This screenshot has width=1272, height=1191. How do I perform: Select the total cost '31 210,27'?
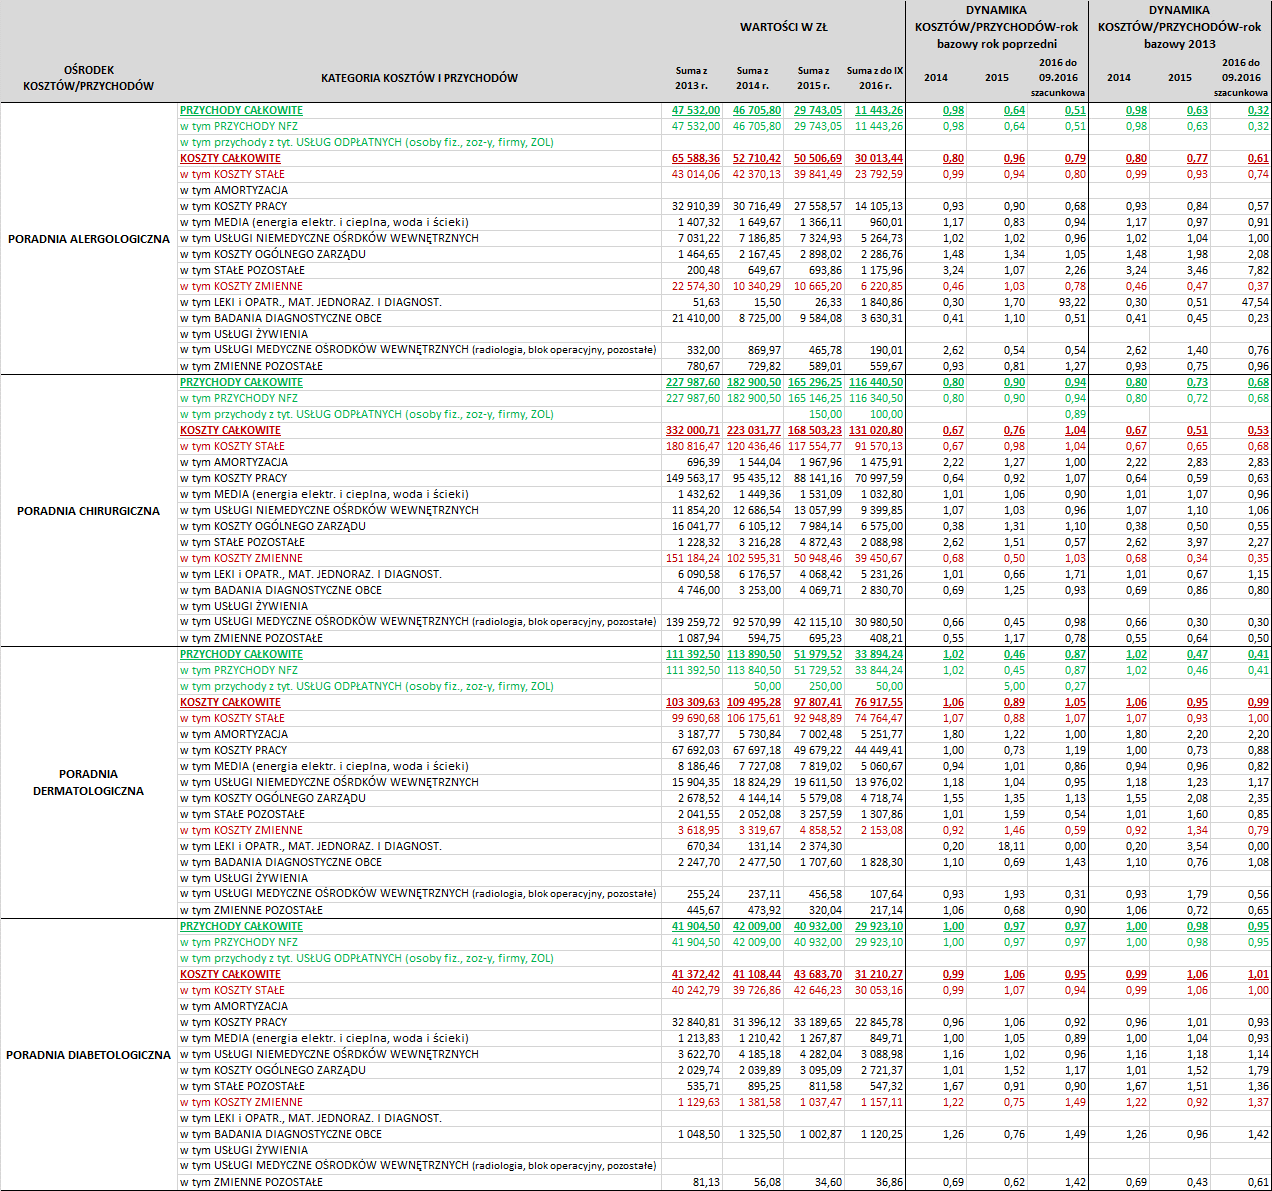coord(878,974)
